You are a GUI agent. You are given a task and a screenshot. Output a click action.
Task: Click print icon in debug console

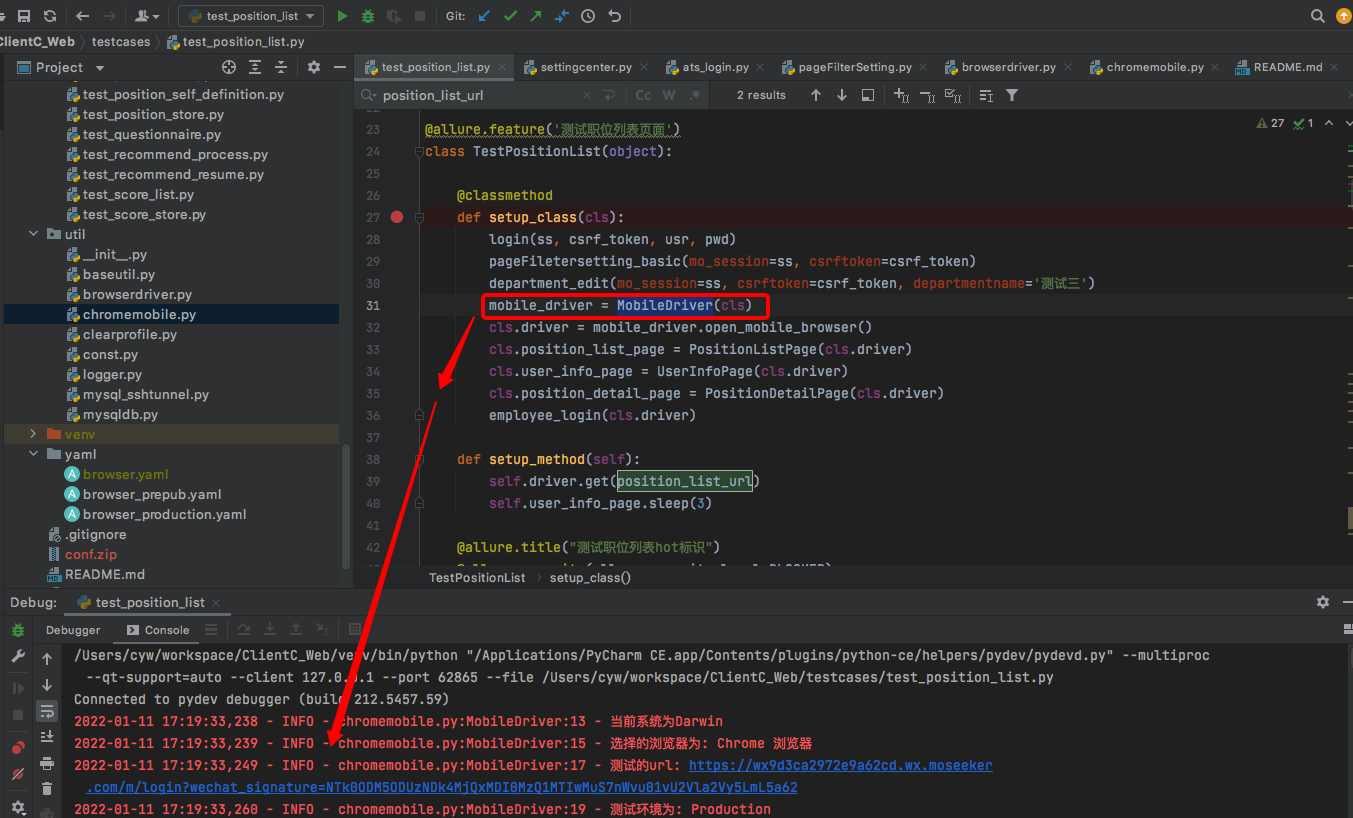(47, 763)
